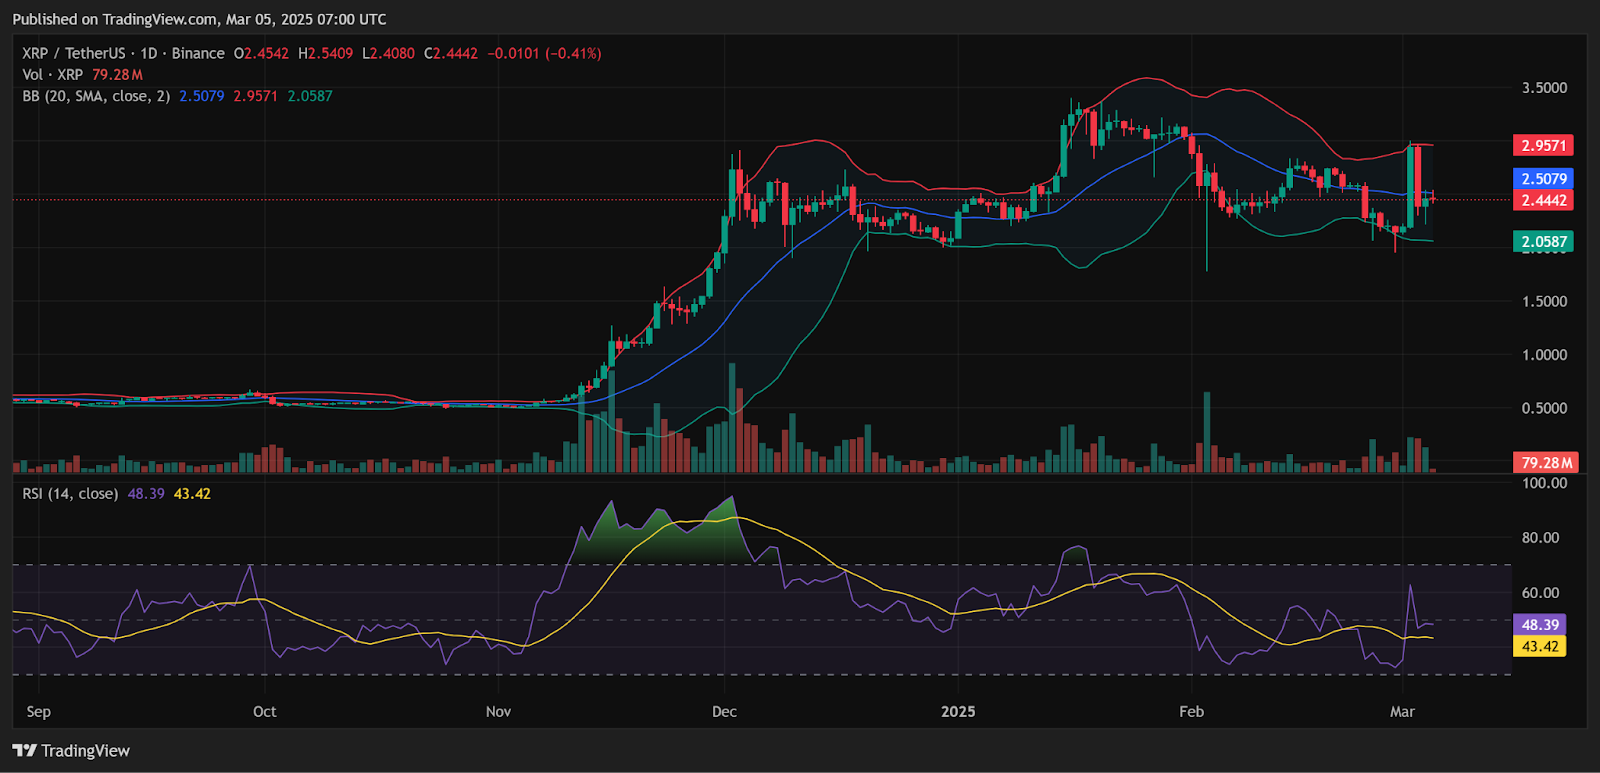Click the red 2.9571 upper band price tag

tap(1543, 146)
